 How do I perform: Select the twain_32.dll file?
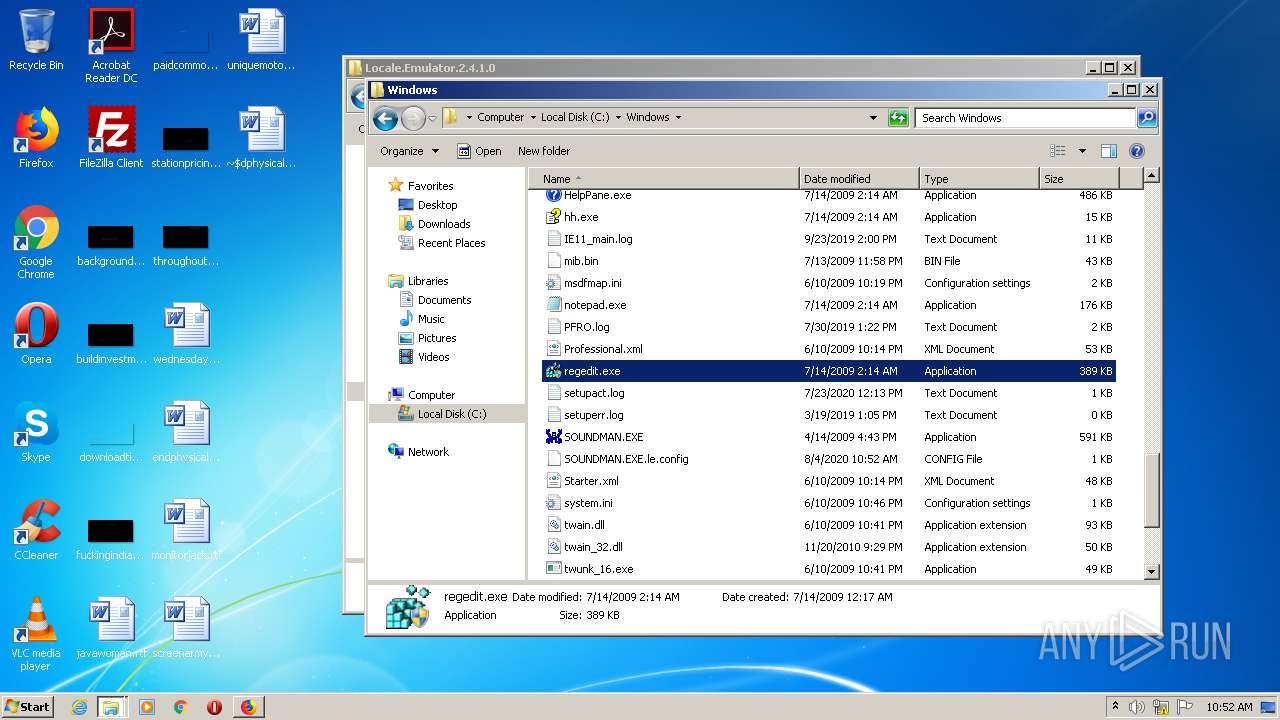point(593,547)
